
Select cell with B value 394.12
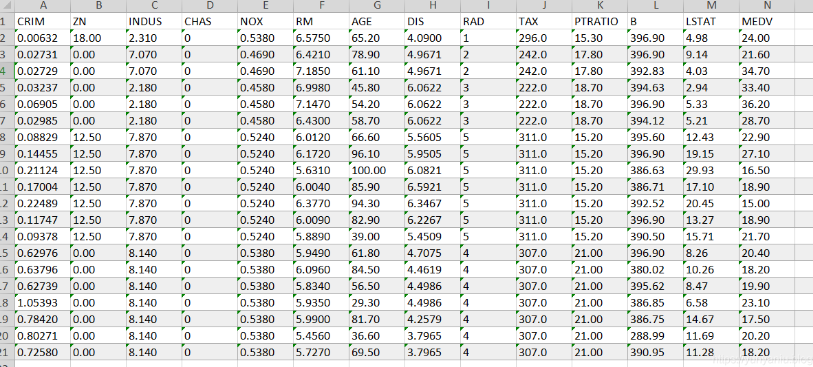point(656,121)
